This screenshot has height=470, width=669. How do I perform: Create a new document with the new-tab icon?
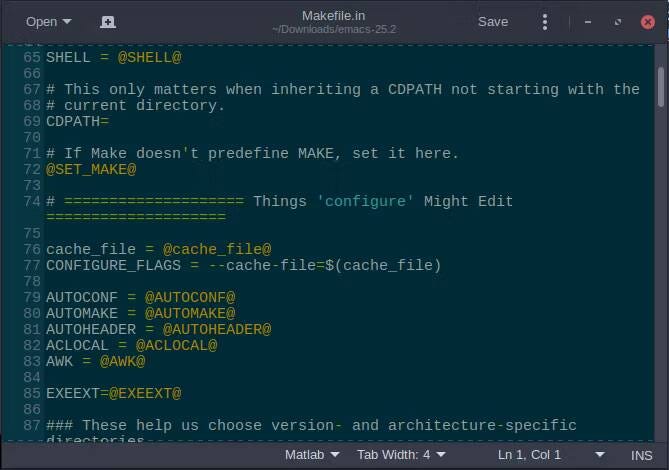[108, 21]
